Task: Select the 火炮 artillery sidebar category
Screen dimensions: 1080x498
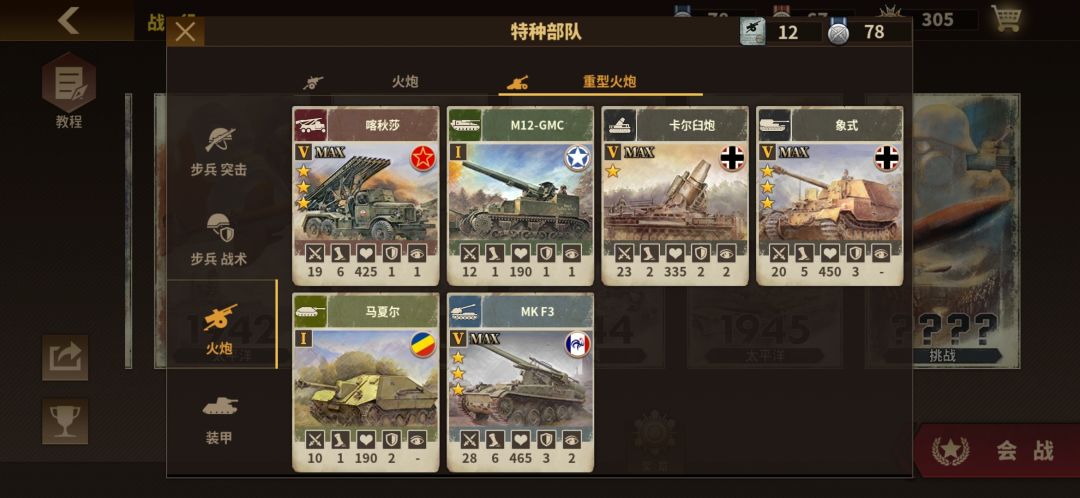Action: (x=221, y=324)
